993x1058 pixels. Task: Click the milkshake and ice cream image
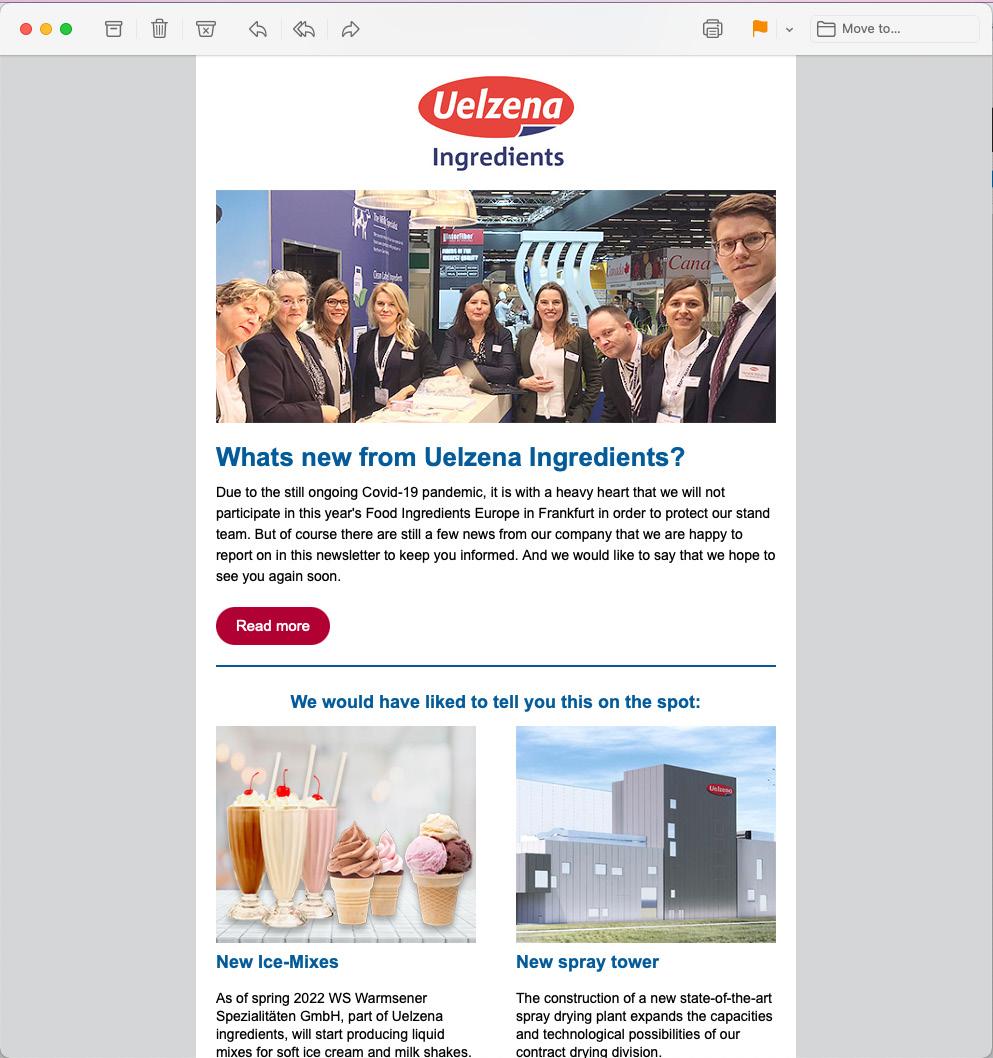point(345,834)
